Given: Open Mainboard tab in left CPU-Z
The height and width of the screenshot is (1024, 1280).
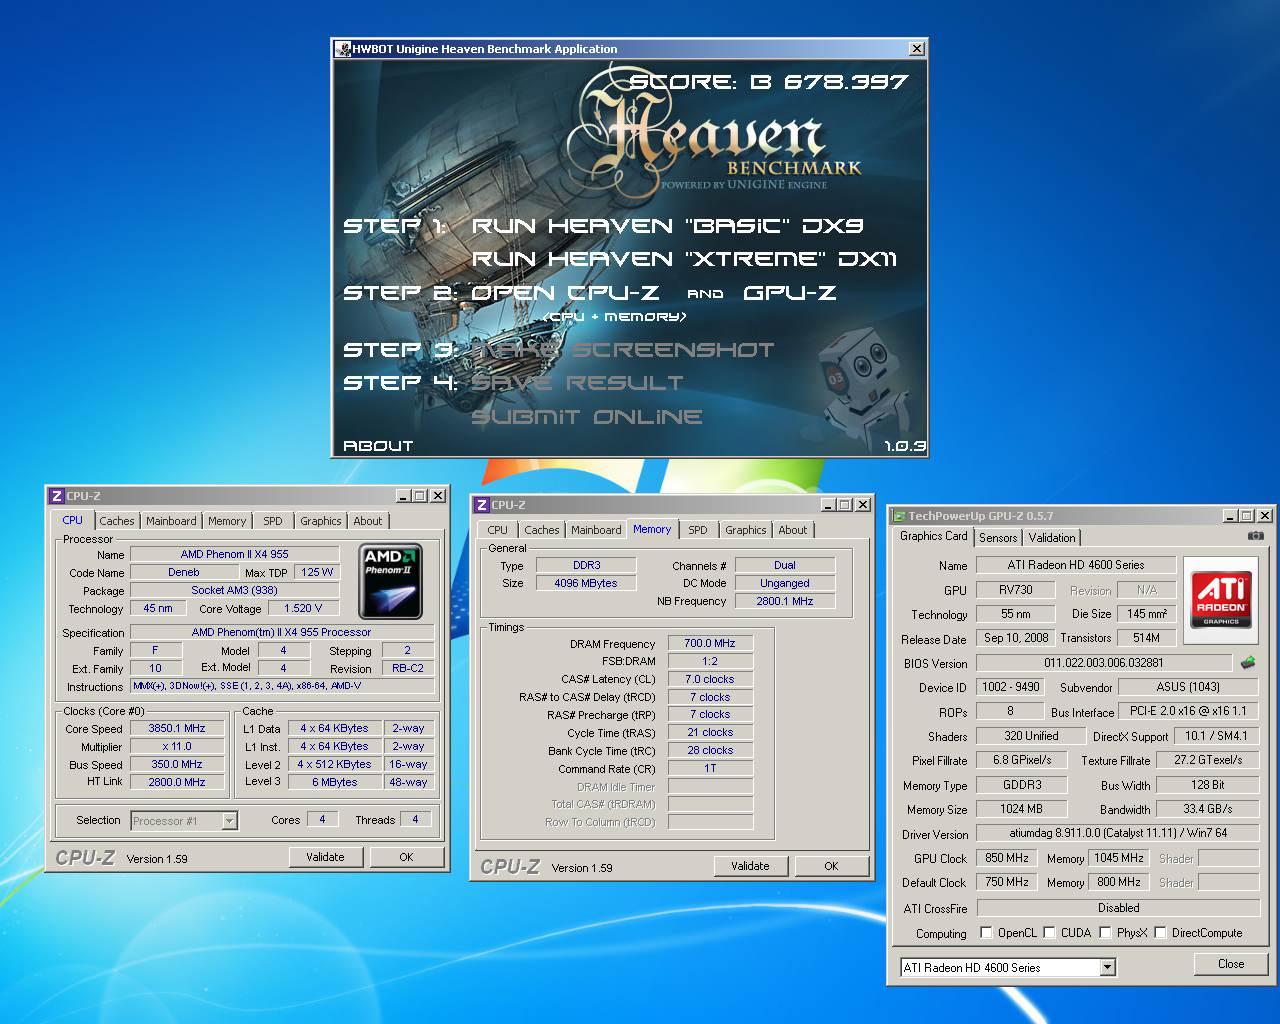Looking at the screenshot, I should point(171,521).
